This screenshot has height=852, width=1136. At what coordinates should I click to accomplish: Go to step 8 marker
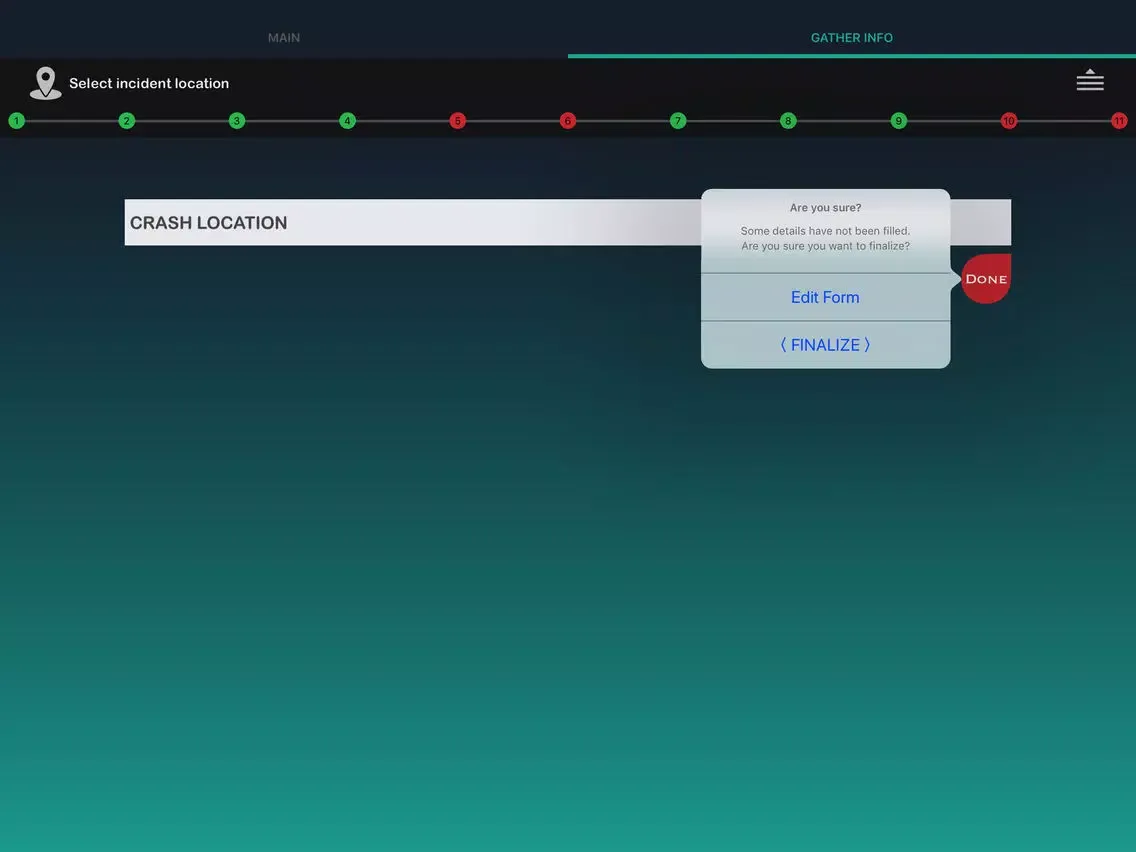tap(788, 121)
